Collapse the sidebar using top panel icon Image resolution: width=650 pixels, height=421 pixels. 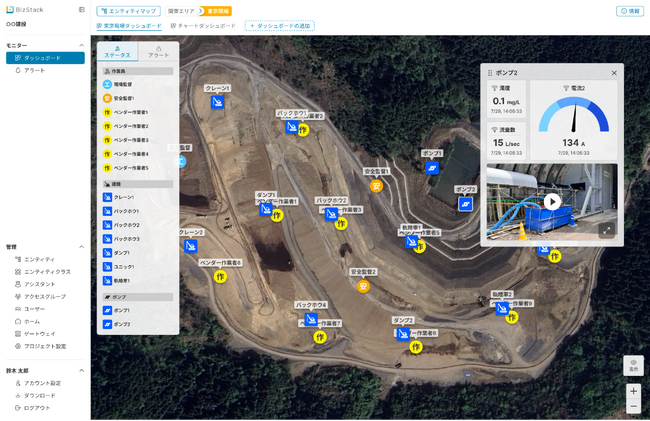pyautogui.click(x=81, y=9)
